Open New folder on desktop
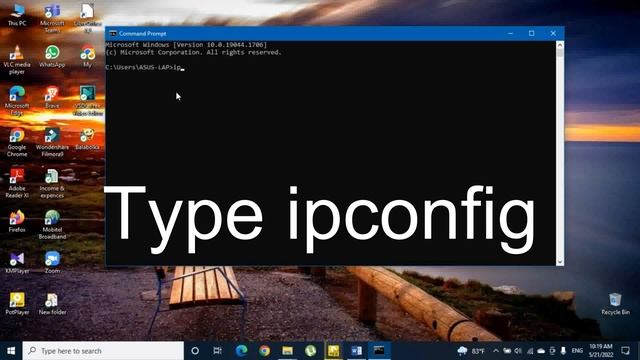 52,304
